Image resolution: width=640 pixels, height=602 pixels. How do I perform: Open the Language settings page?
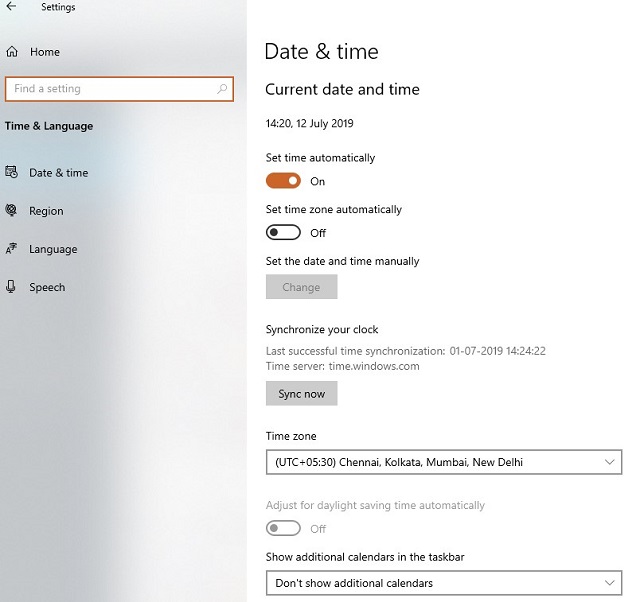pyautogui.click(x=53, y=249)
